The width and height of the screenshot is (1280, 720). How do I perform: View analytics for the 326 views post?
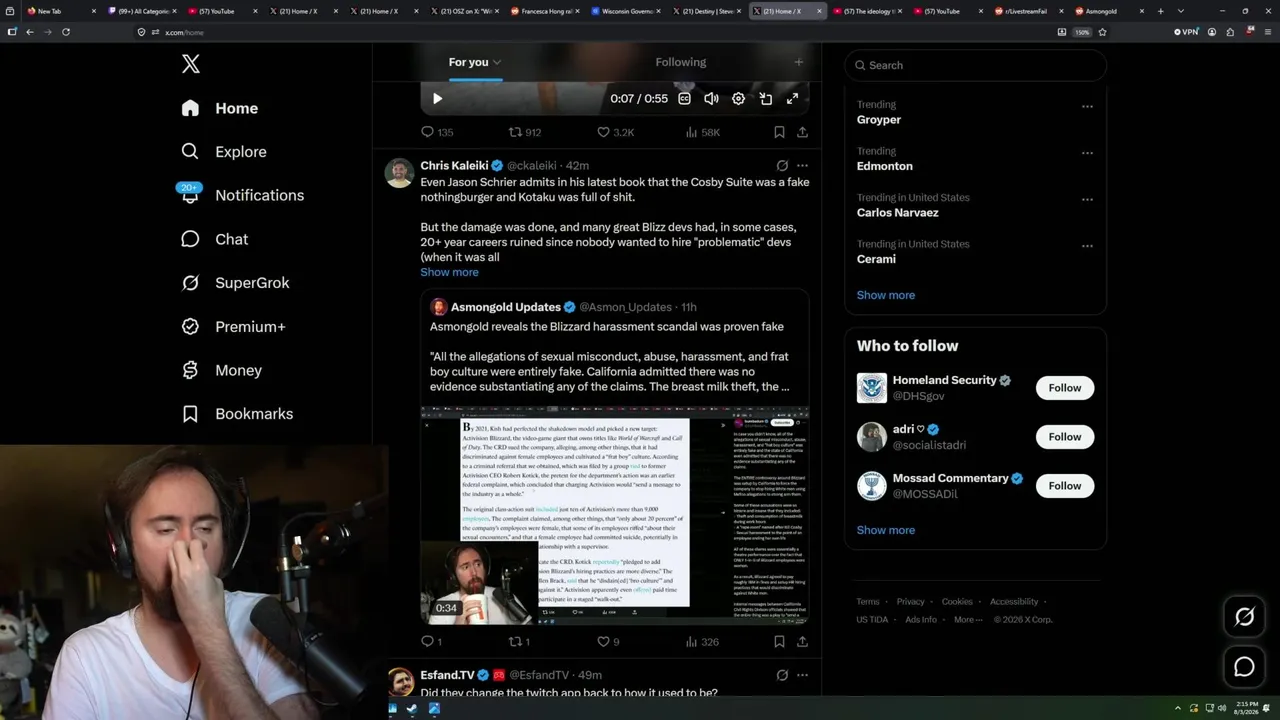click(x=702, y=642)
